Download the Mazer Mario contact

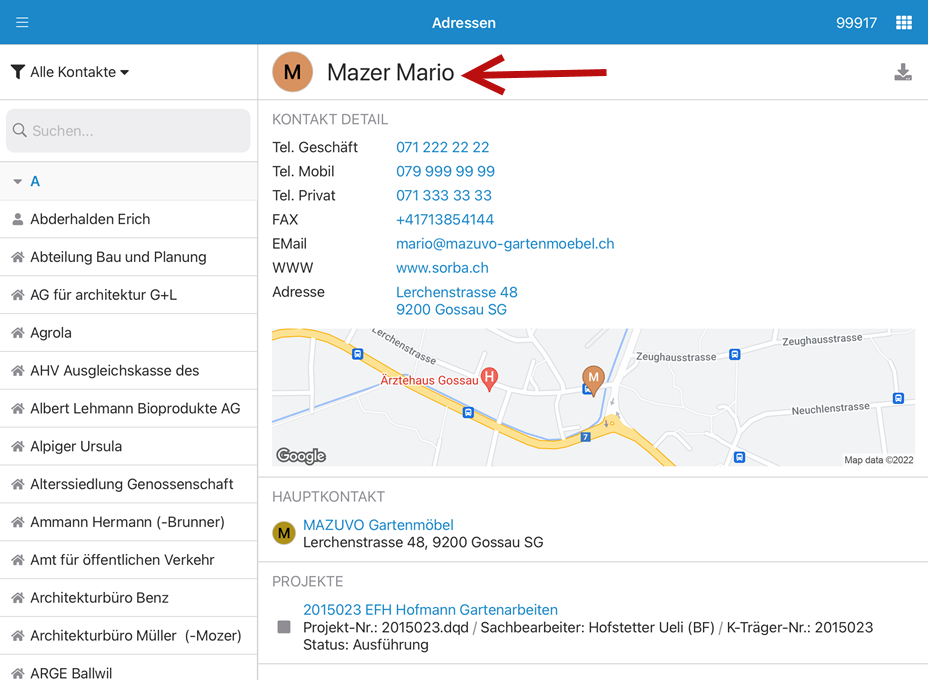click(902, 72)
